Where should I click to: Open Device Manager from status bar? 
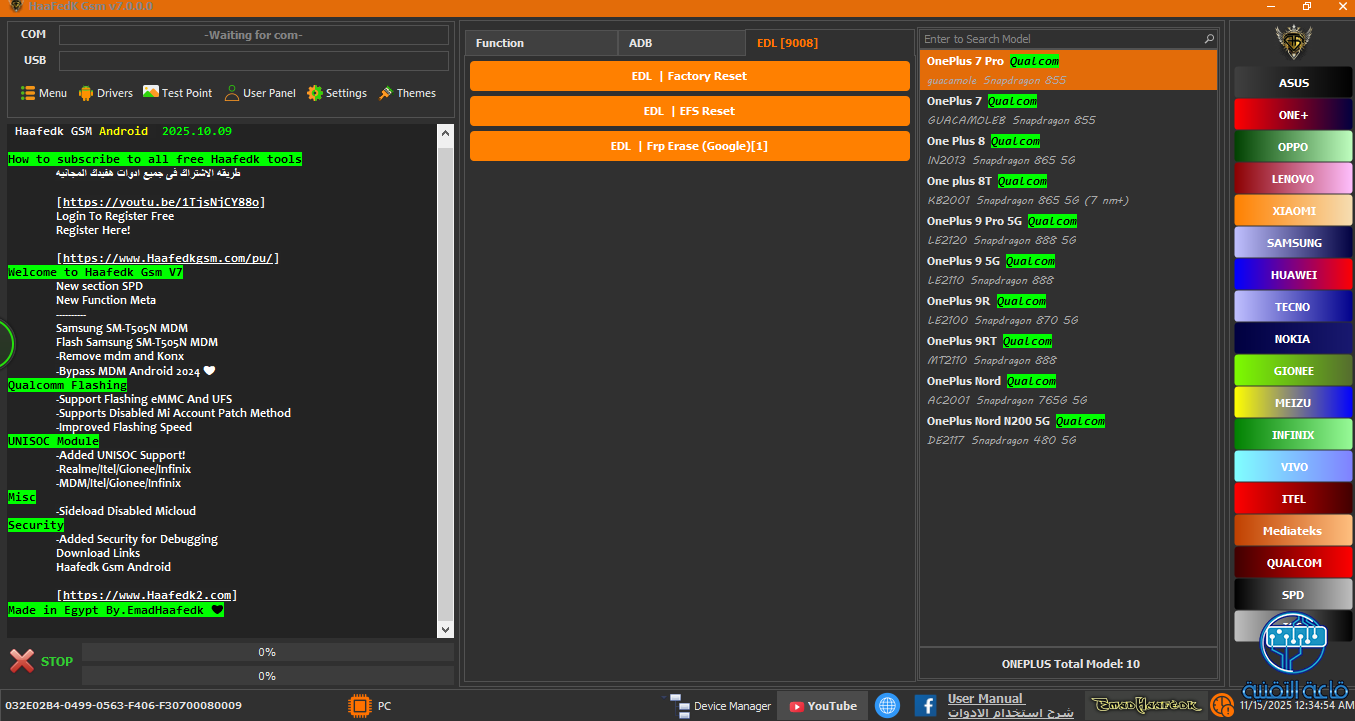point(720,706)
